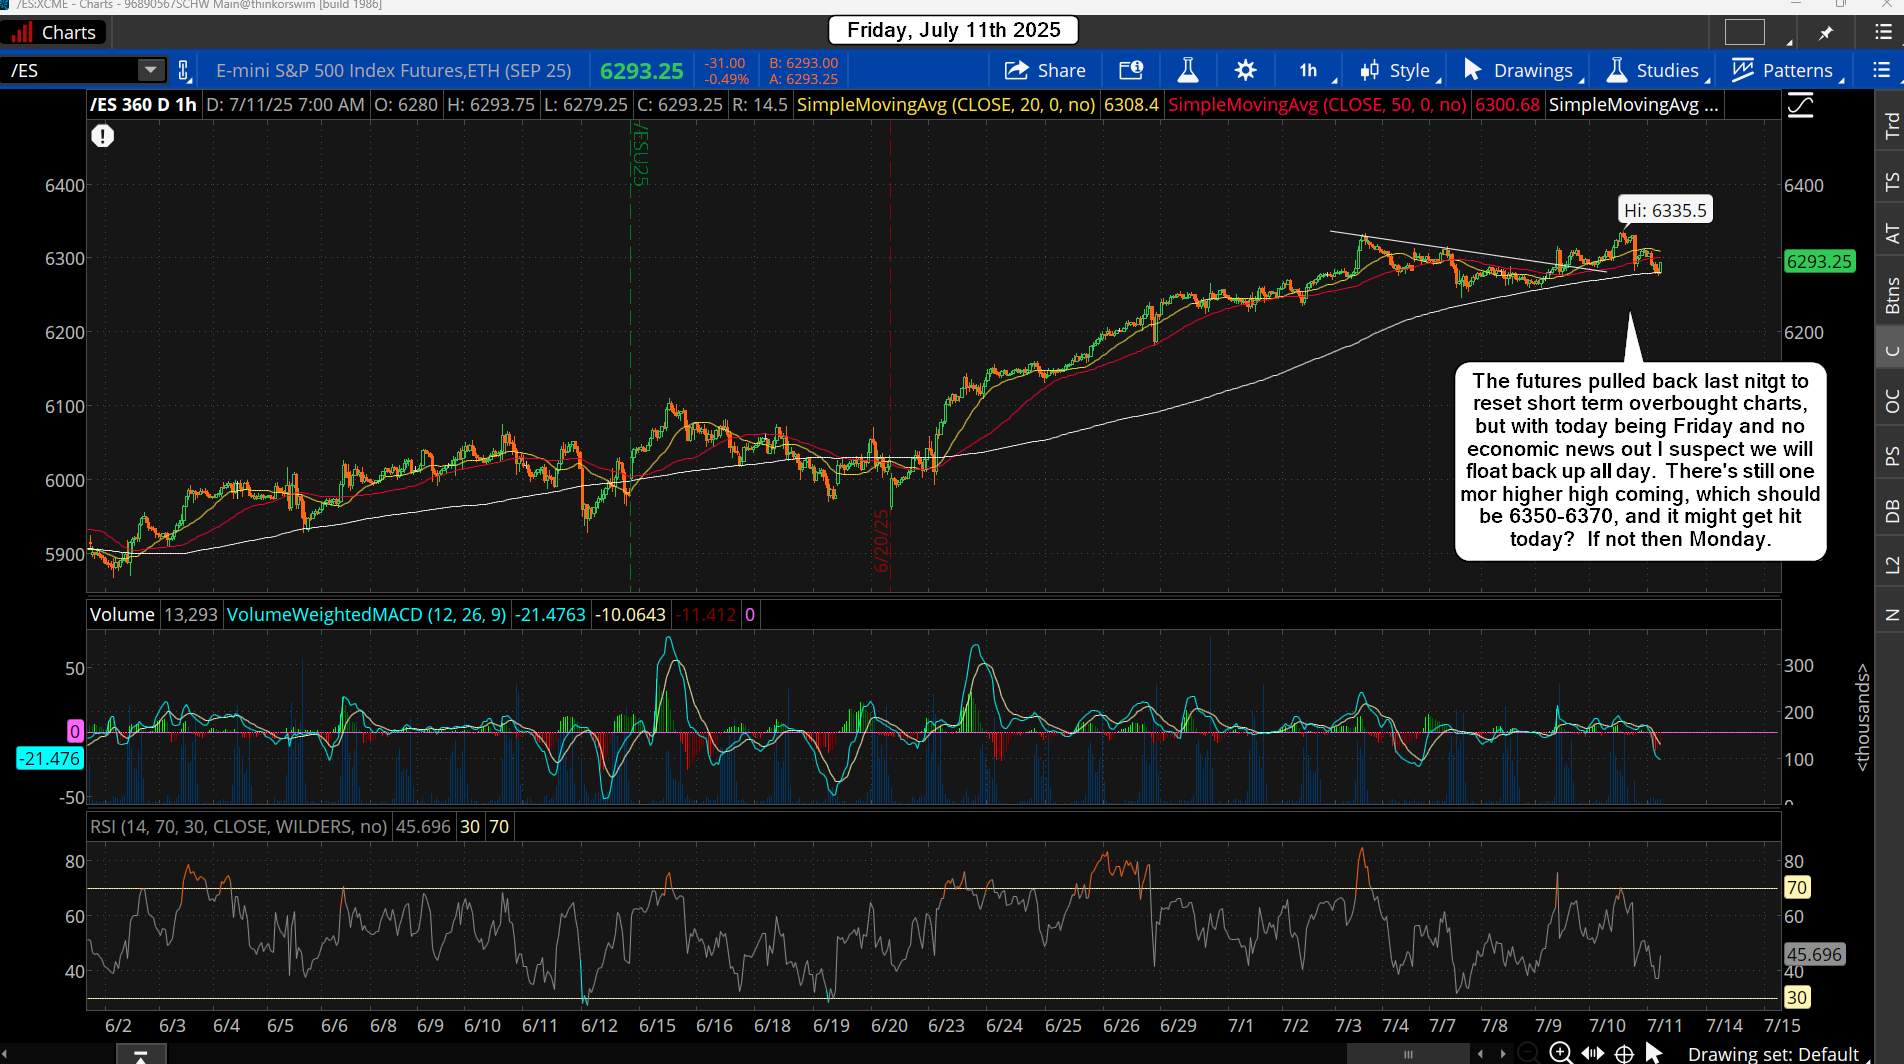Open the TS side tab
1904x1064 pixels.
click(1891, 181)
